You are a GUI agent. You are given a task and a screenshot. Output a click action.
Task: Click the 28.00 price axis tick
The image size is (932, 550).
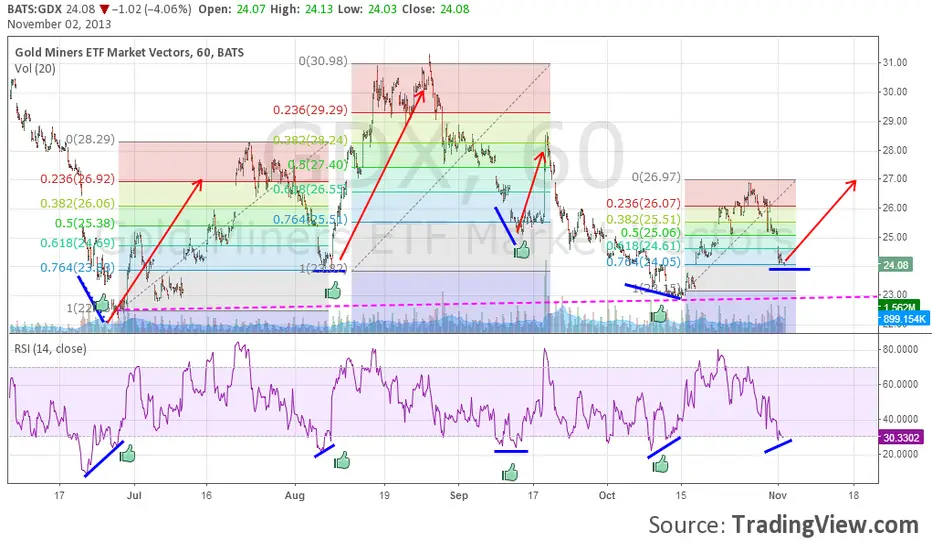tap(895, 150)
